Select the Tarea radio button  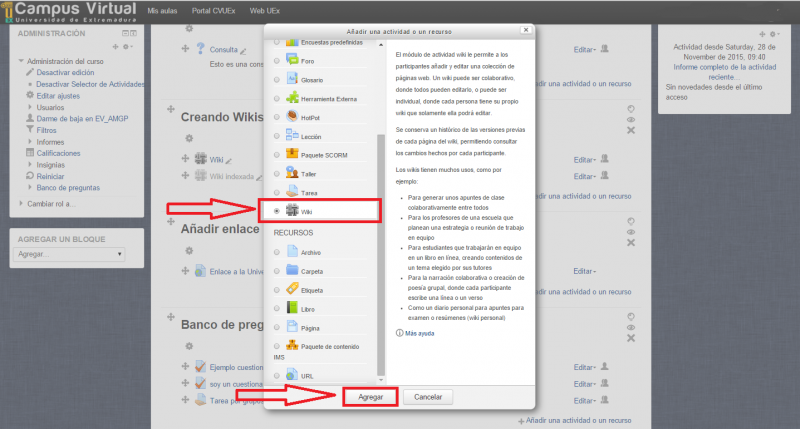coord(277,192)
